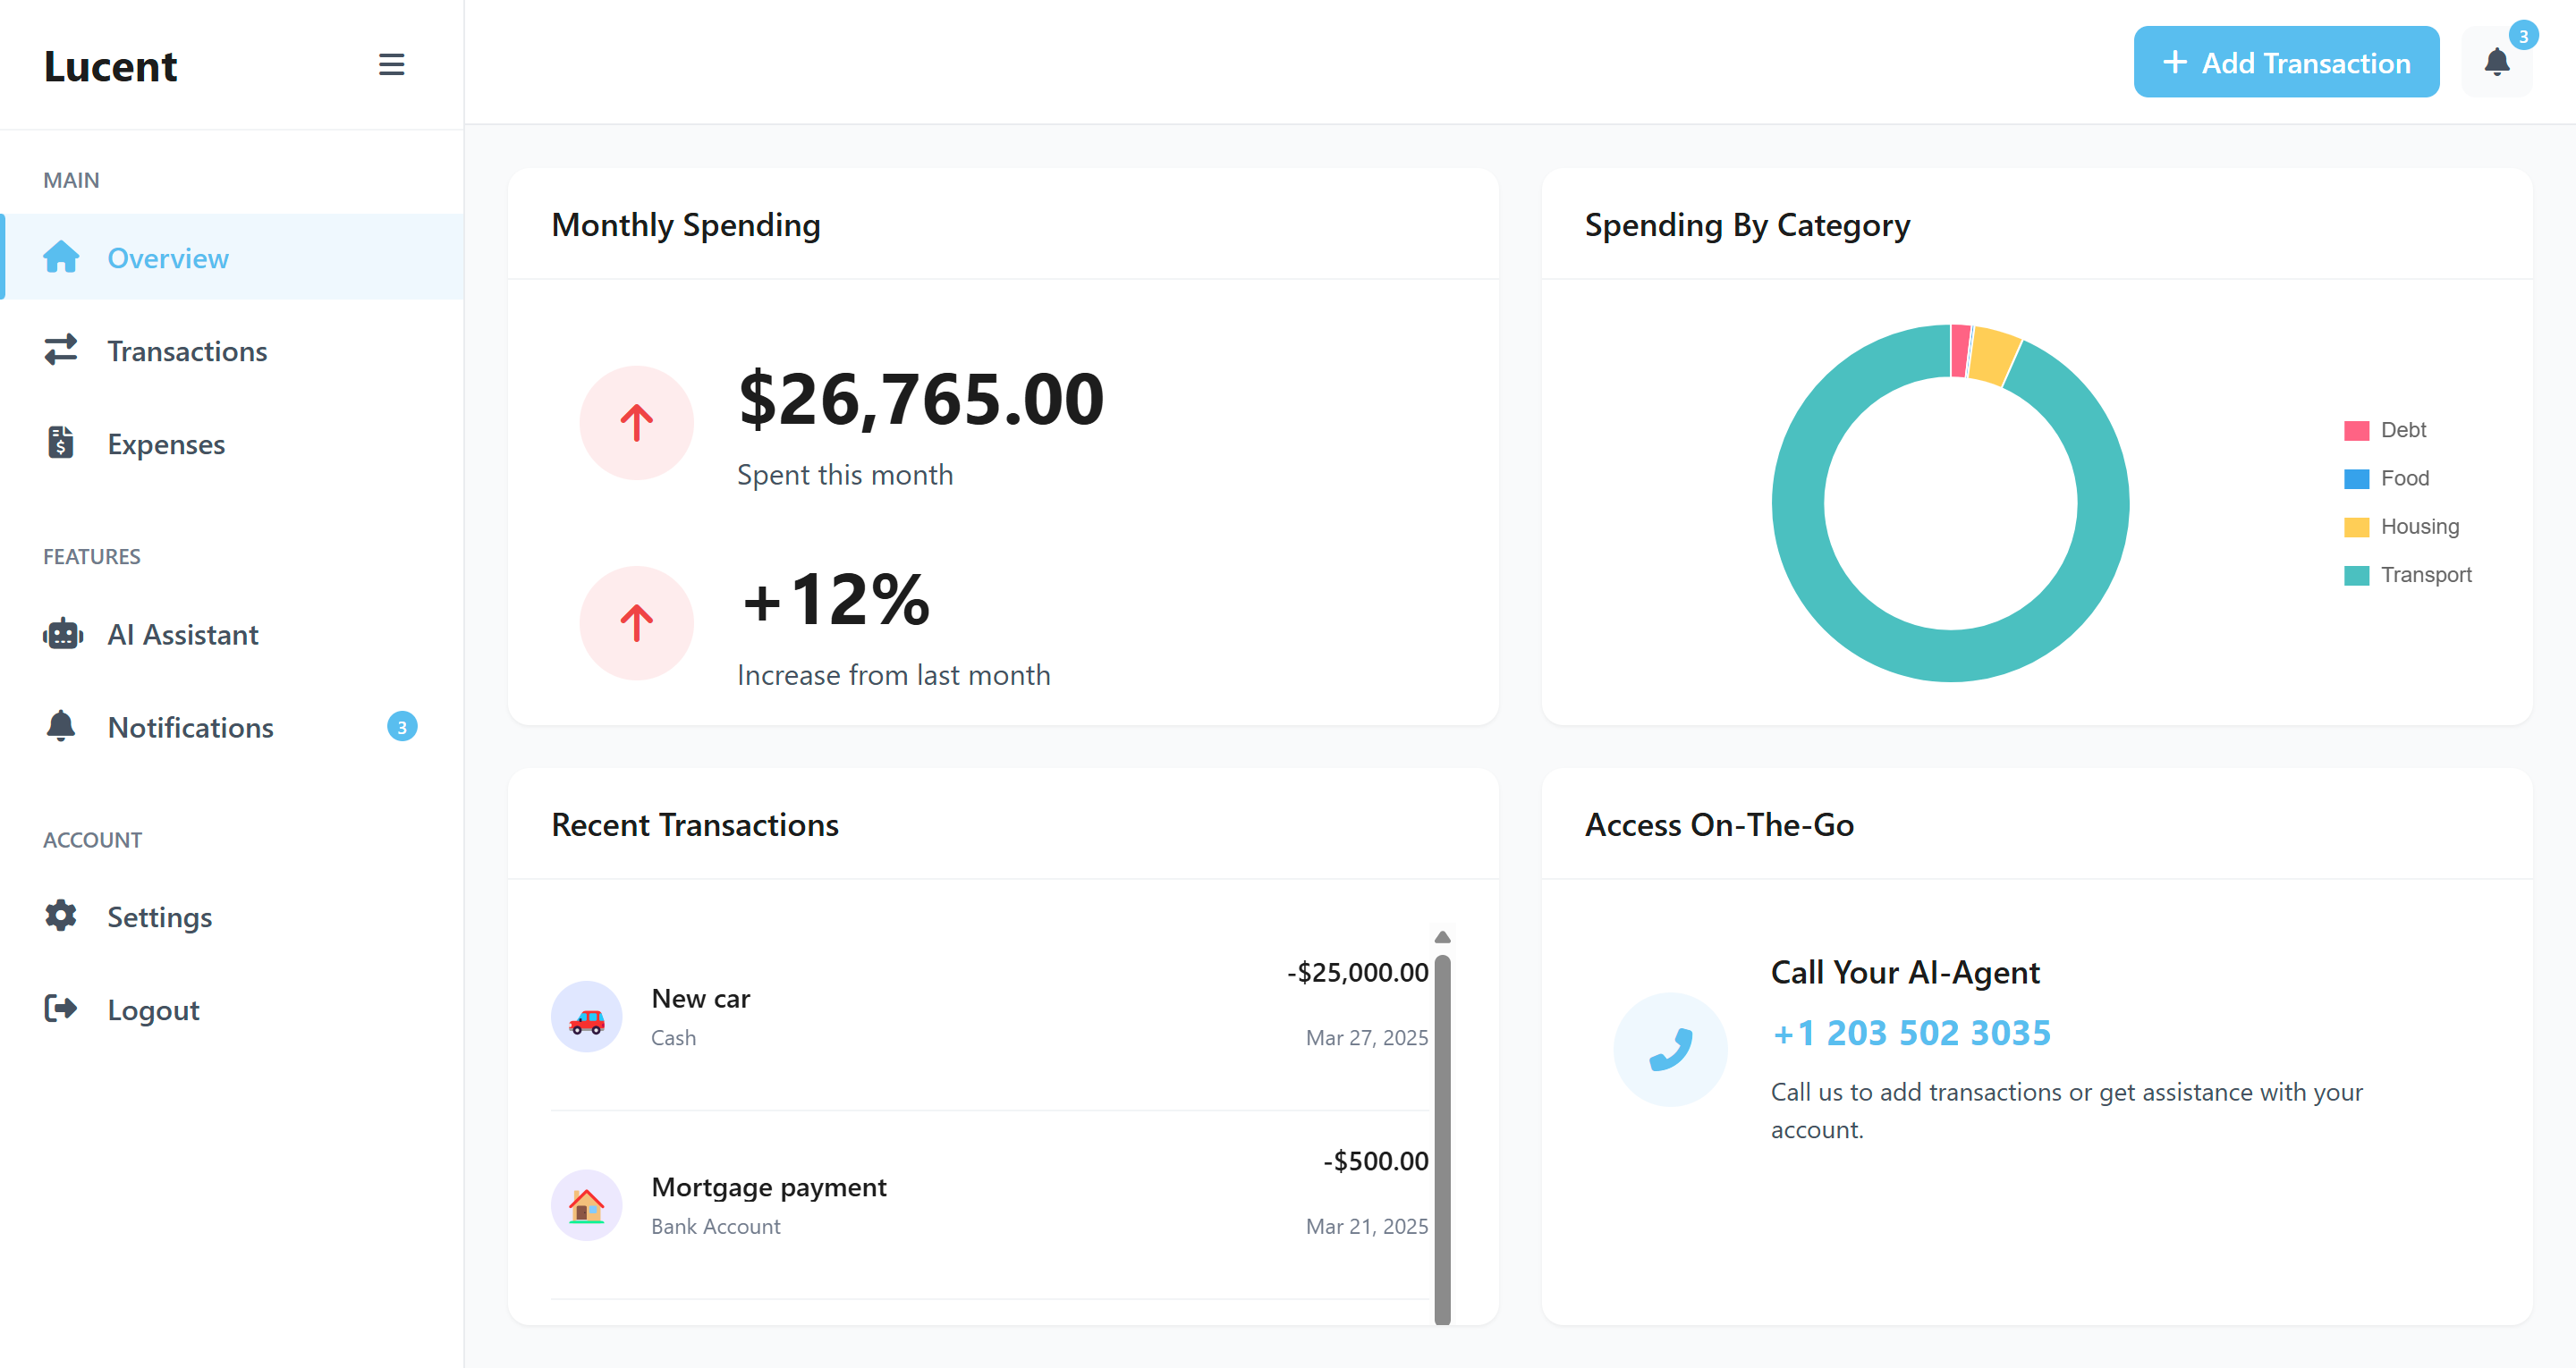Click the blue phone icon circle
2576x1368 pixels.
point(1669,1049)
